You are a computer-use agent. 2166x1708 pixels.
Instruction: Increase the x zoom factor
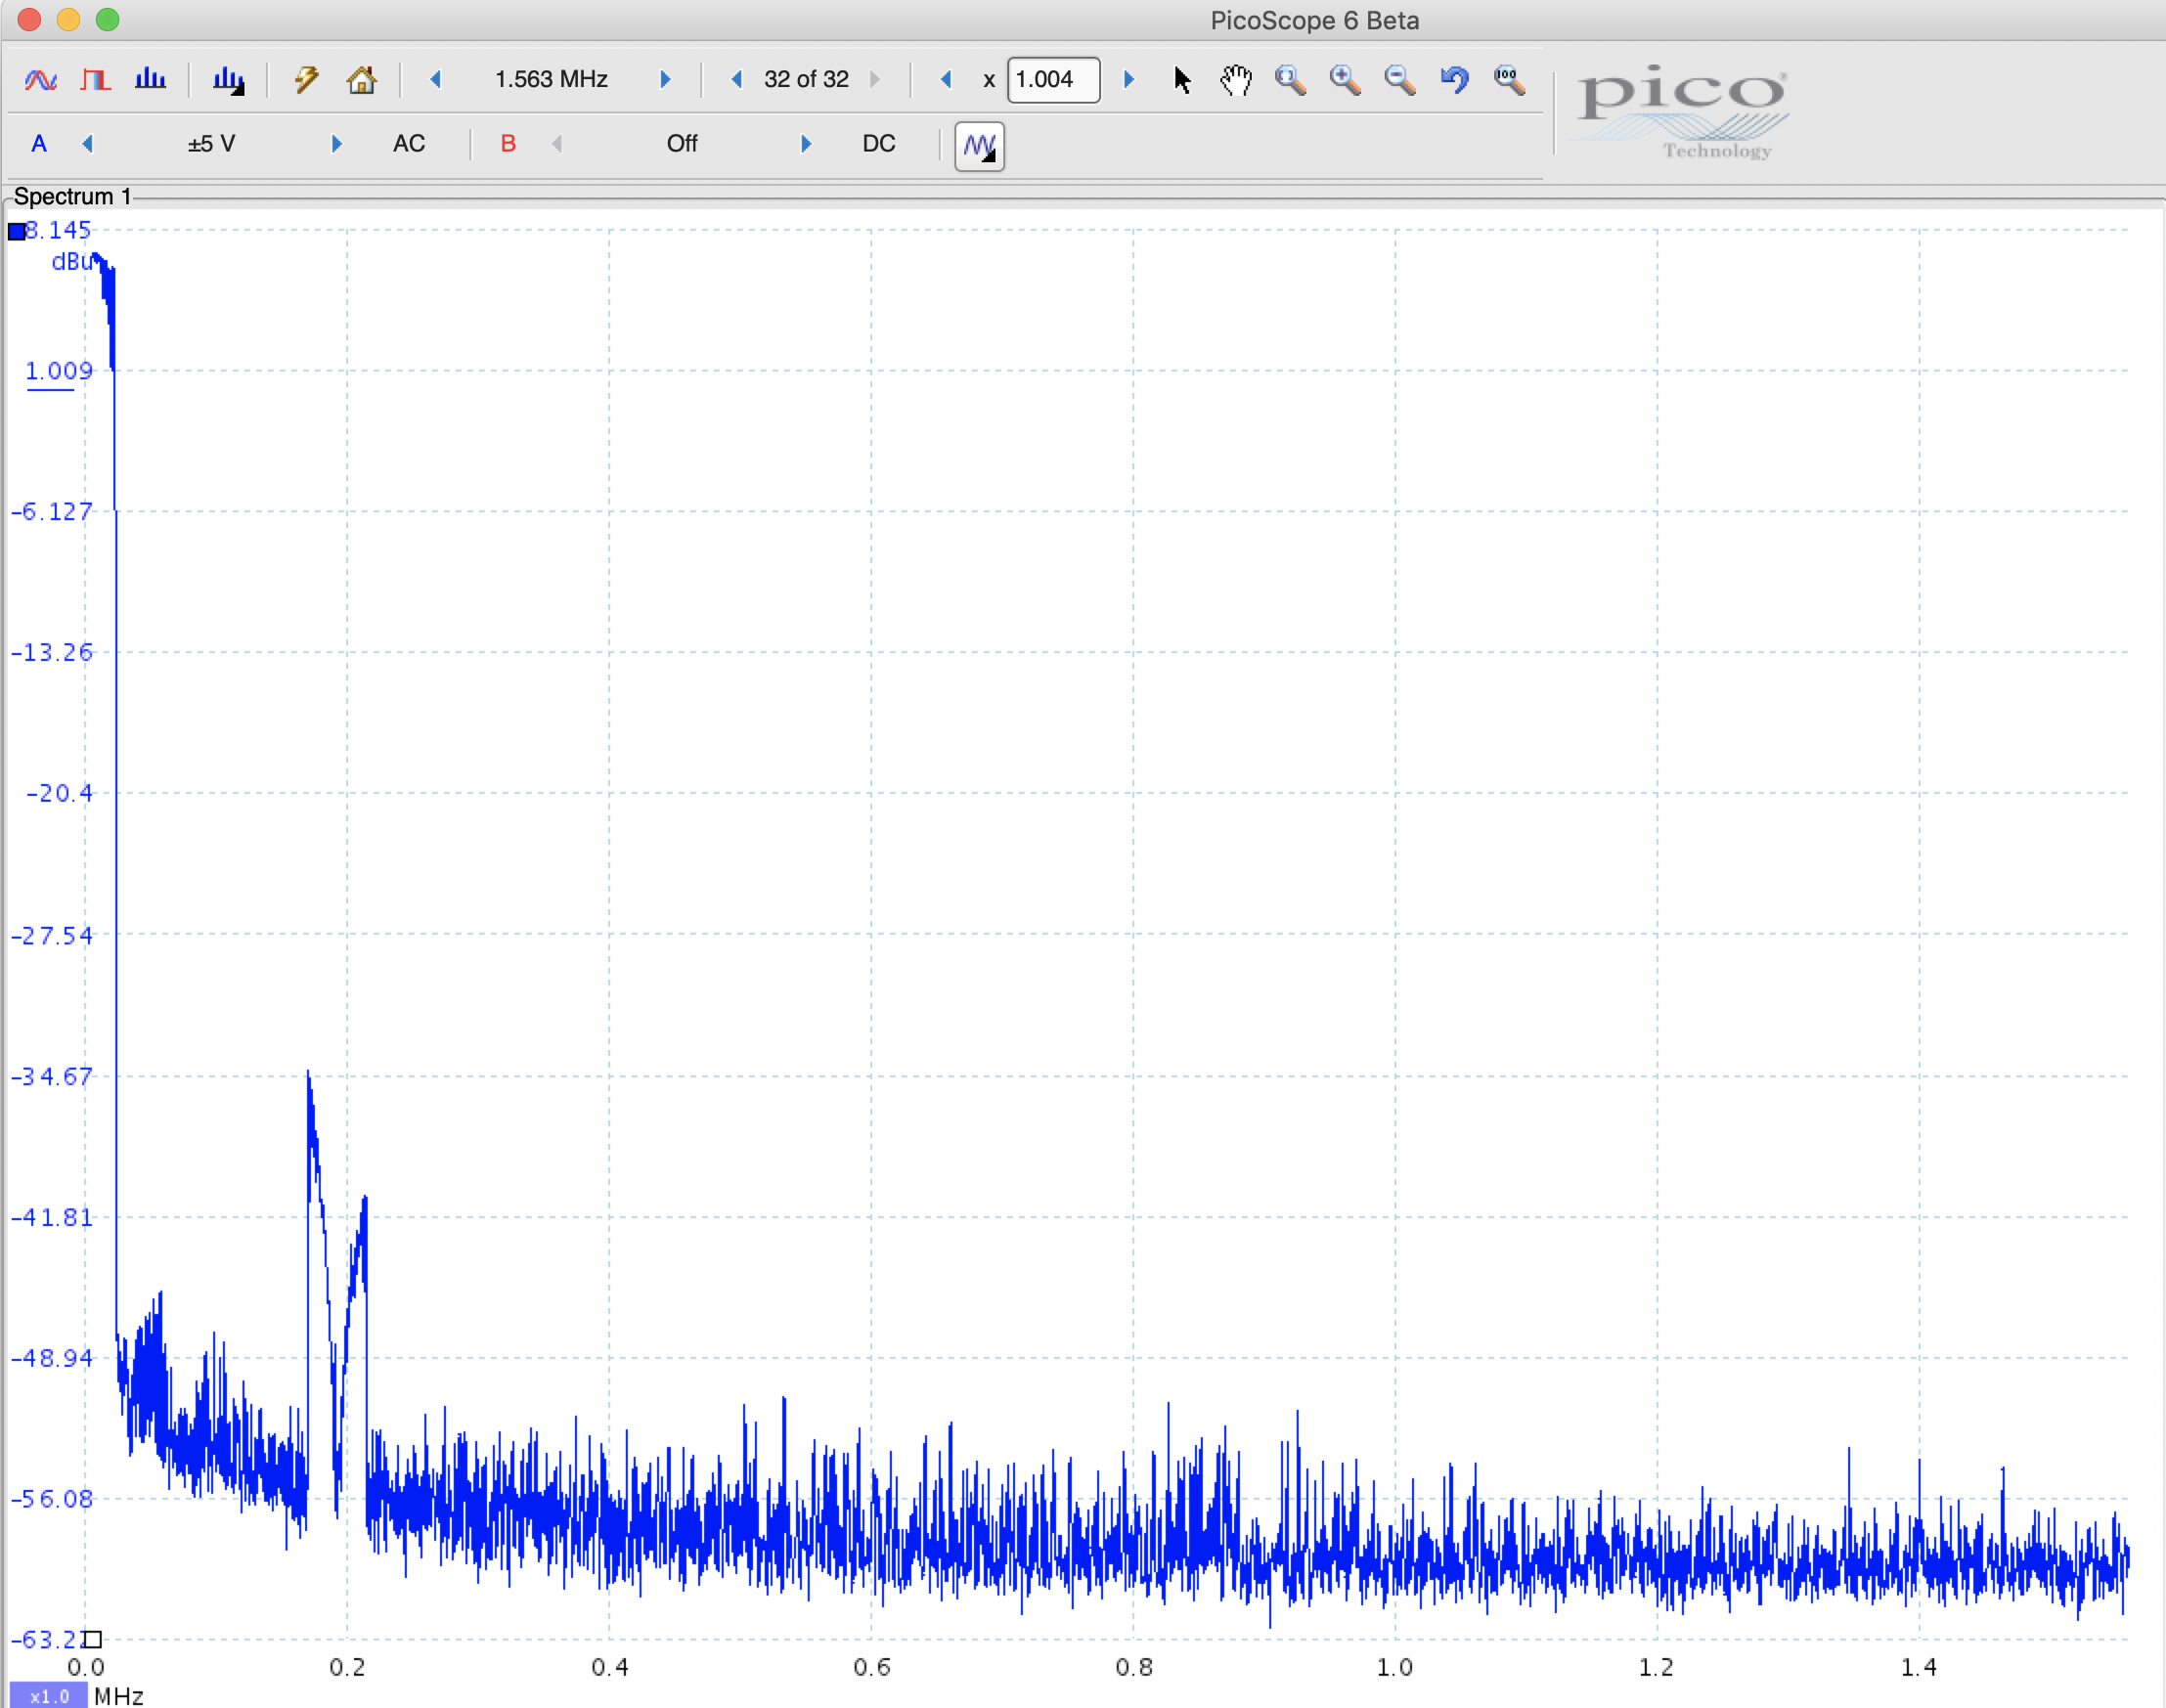click(x=1129, y=79)
